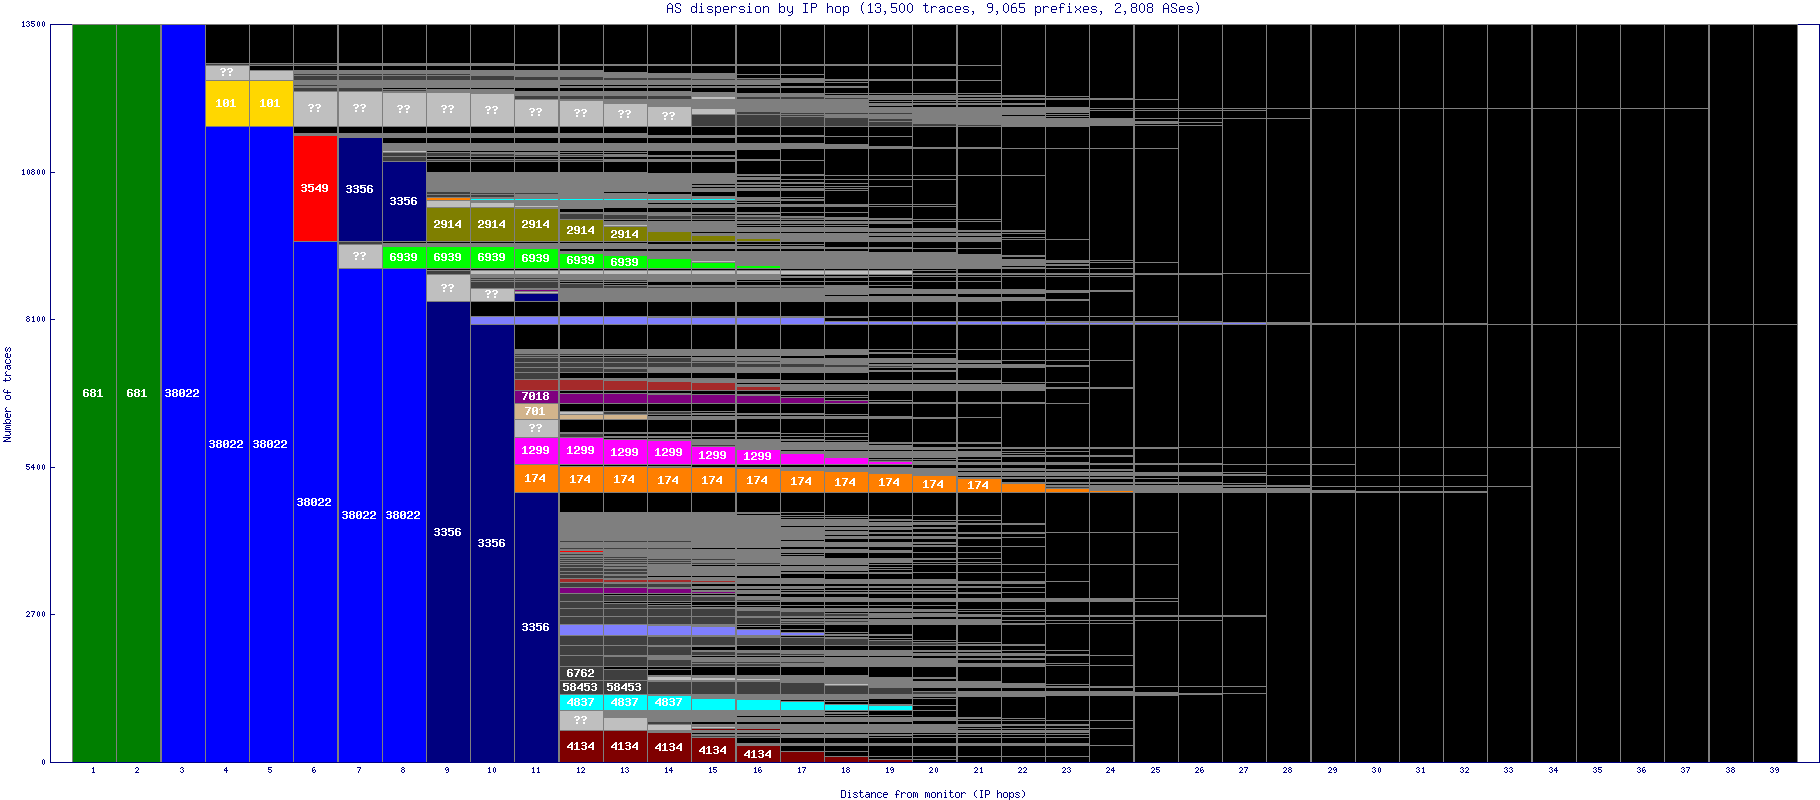The image size is (1820, 800).
Task: Select the magenta AS 1299 block at hop 14
Action: pos(669,452)
